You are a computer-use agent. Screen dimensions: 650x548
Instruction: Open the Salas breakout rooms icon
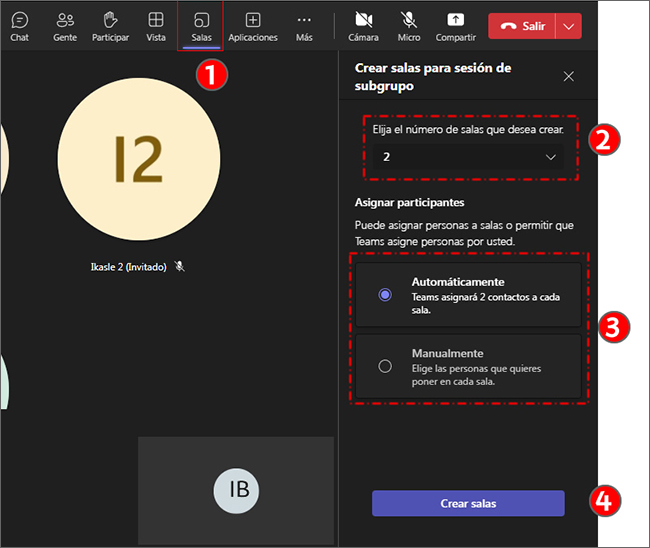click(x=201, y=26)
